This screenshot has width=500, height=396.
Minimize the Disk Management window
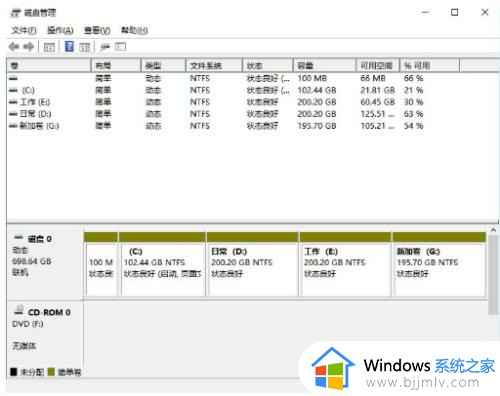pyautogui.click(x=425, y=12)
